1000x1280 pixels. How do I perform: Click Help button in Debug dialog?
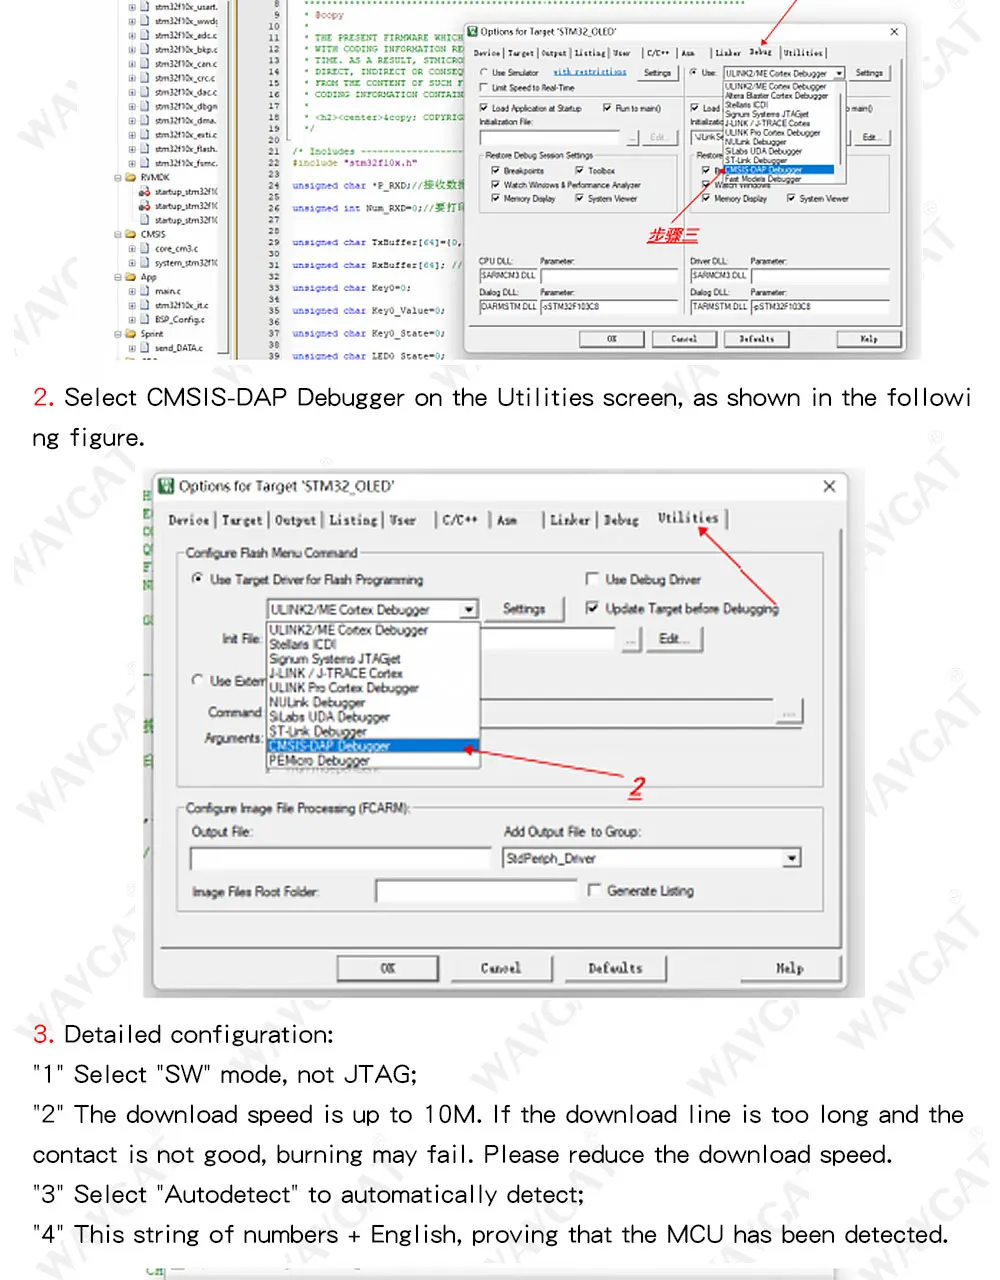869,339
